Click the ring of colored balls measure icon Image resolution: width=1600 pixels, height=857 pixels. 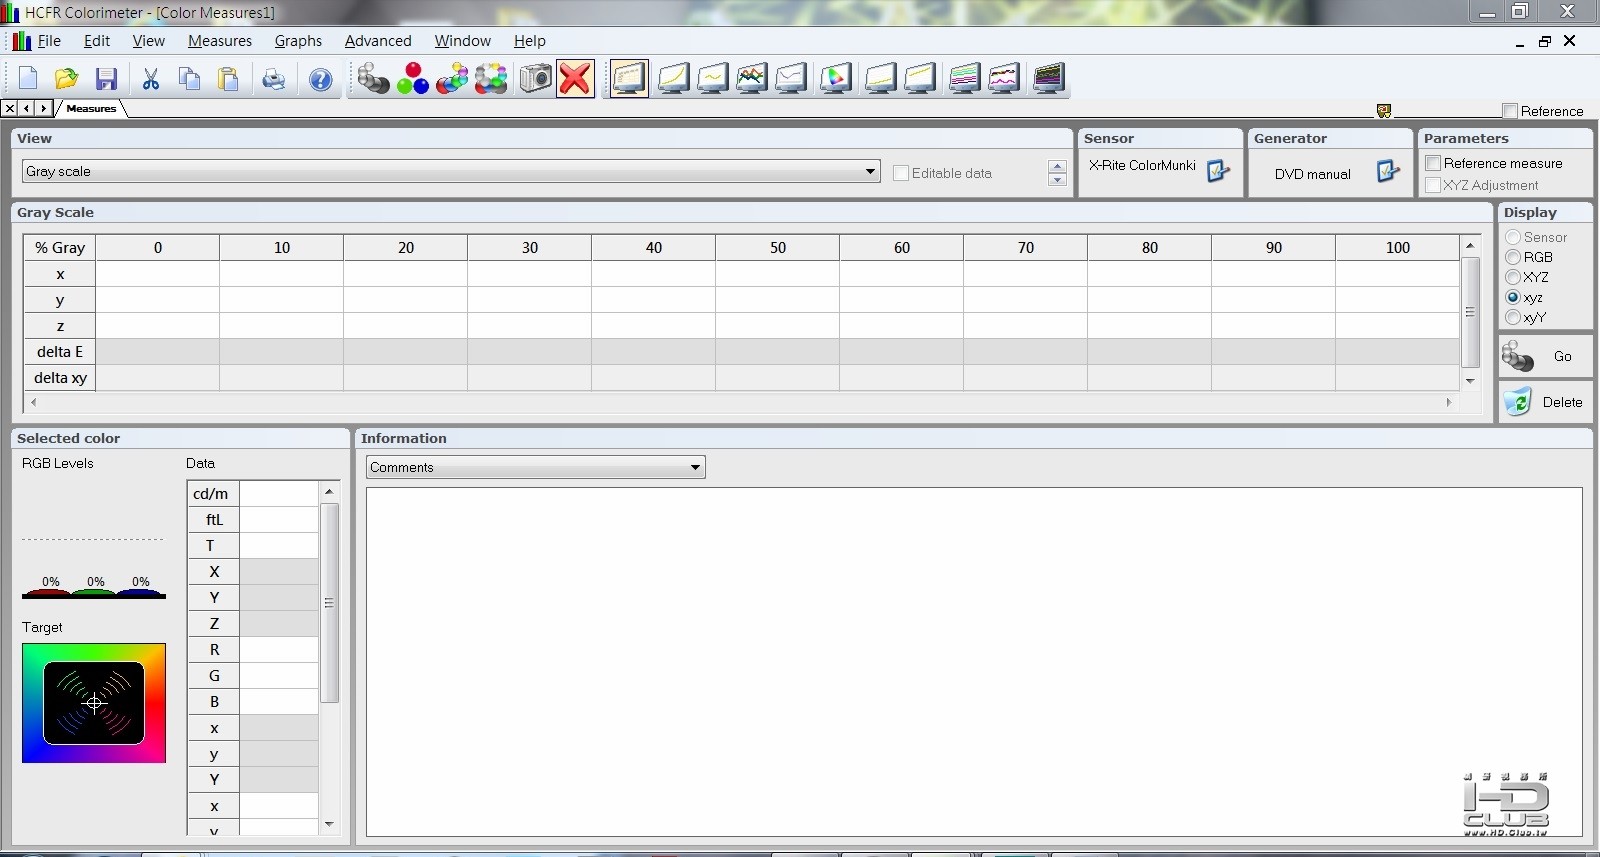click(x=491, y=79)
